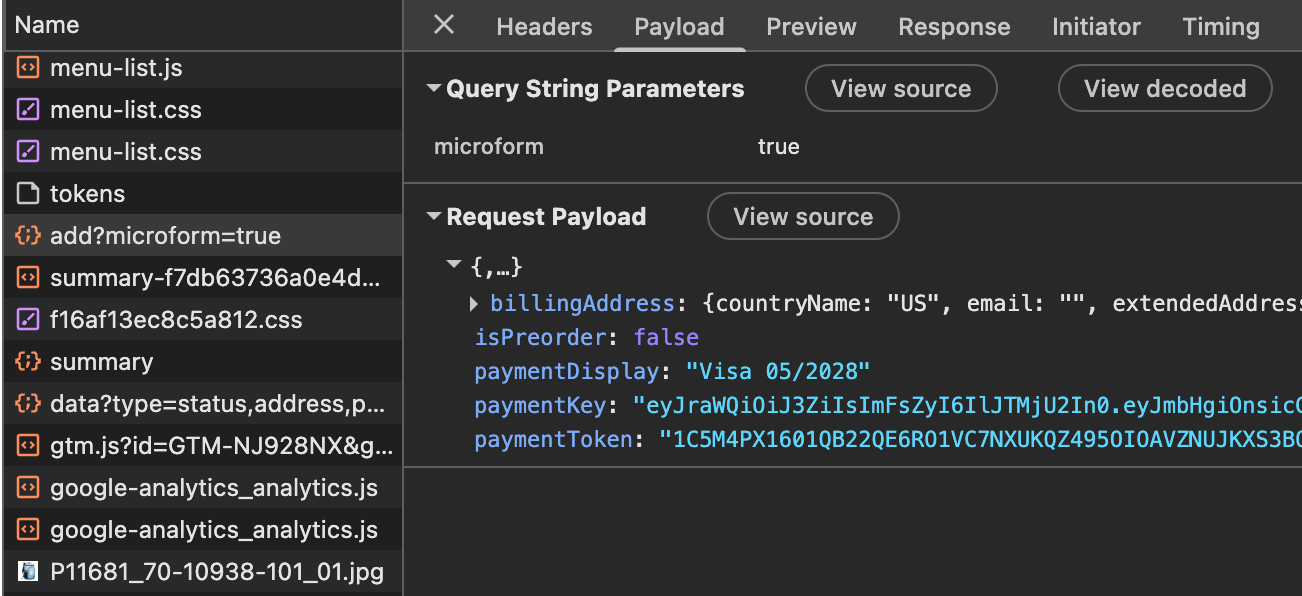
Task: Open the Response tab
Action: (954, 27)
